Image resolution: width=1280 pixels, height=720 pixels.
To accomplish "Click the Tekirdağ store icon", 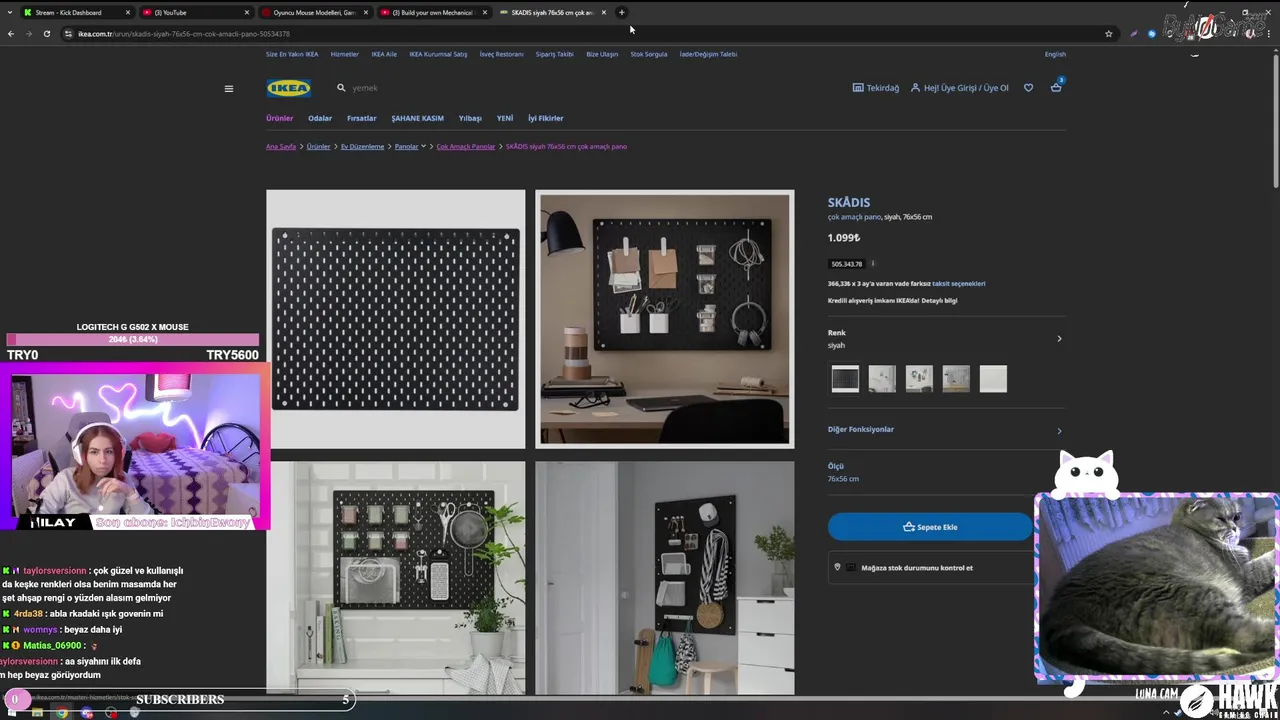I will click(x=858, y=88).
